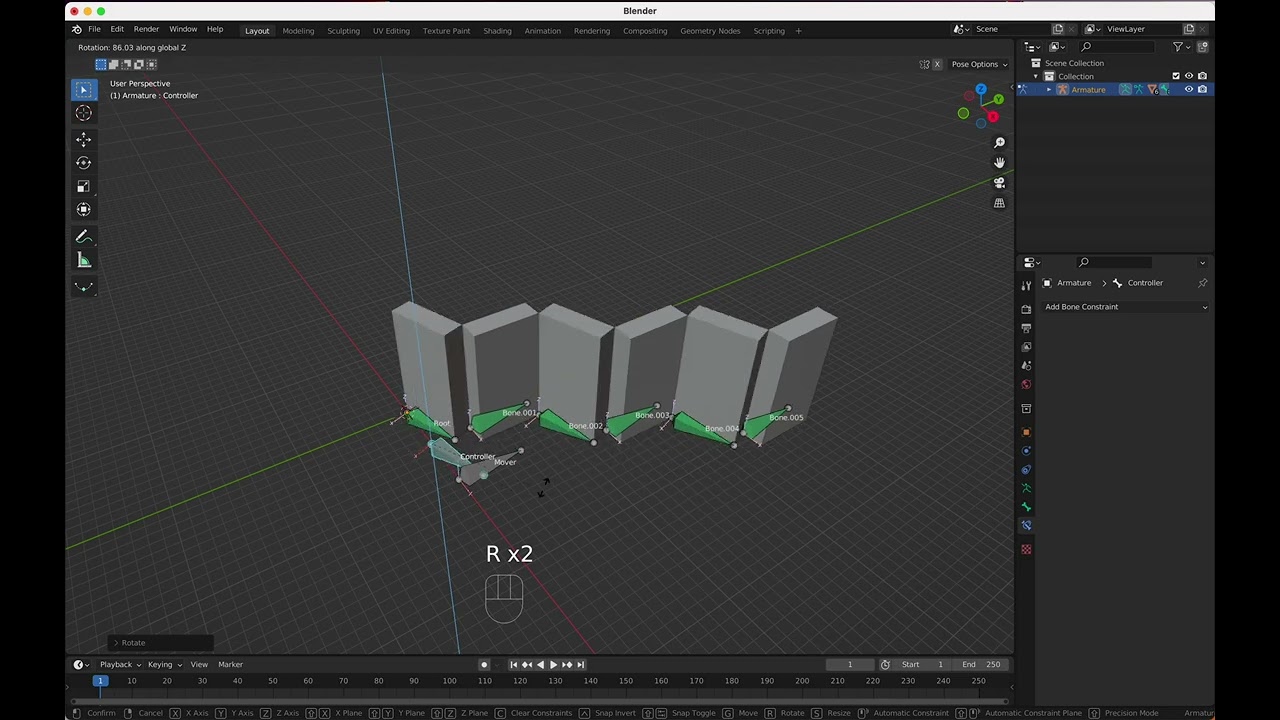The image size is (1280, 720).
Task: Click the End frame 250 field
Action: (x=981, y=665)
